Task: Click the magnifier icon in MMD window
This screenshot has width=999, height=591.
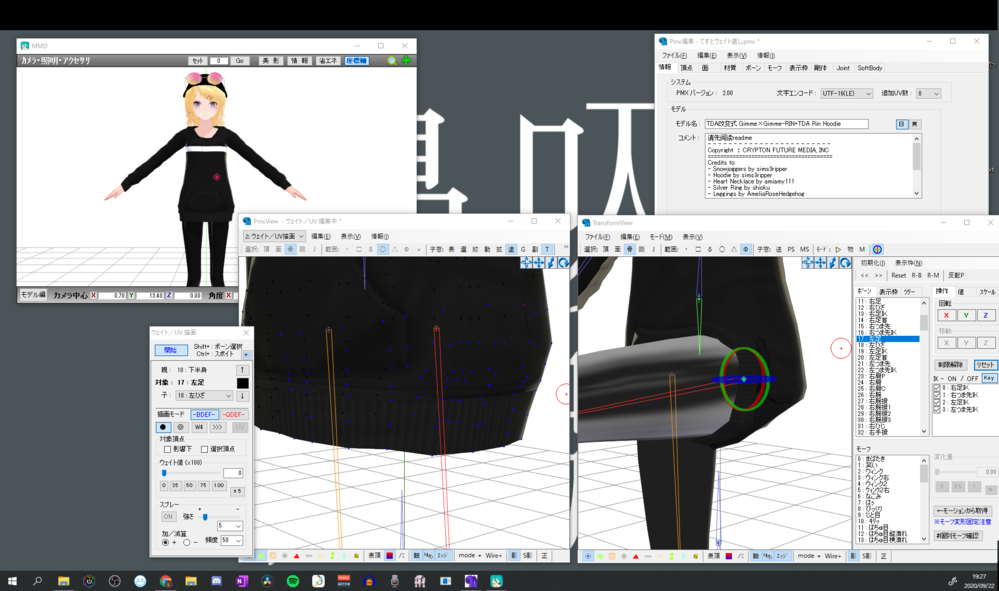Action: click(392, 61)
